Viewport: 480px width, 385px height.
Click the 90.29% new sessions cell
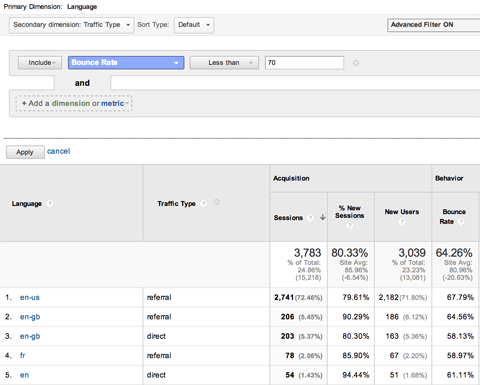coord(356,317)
